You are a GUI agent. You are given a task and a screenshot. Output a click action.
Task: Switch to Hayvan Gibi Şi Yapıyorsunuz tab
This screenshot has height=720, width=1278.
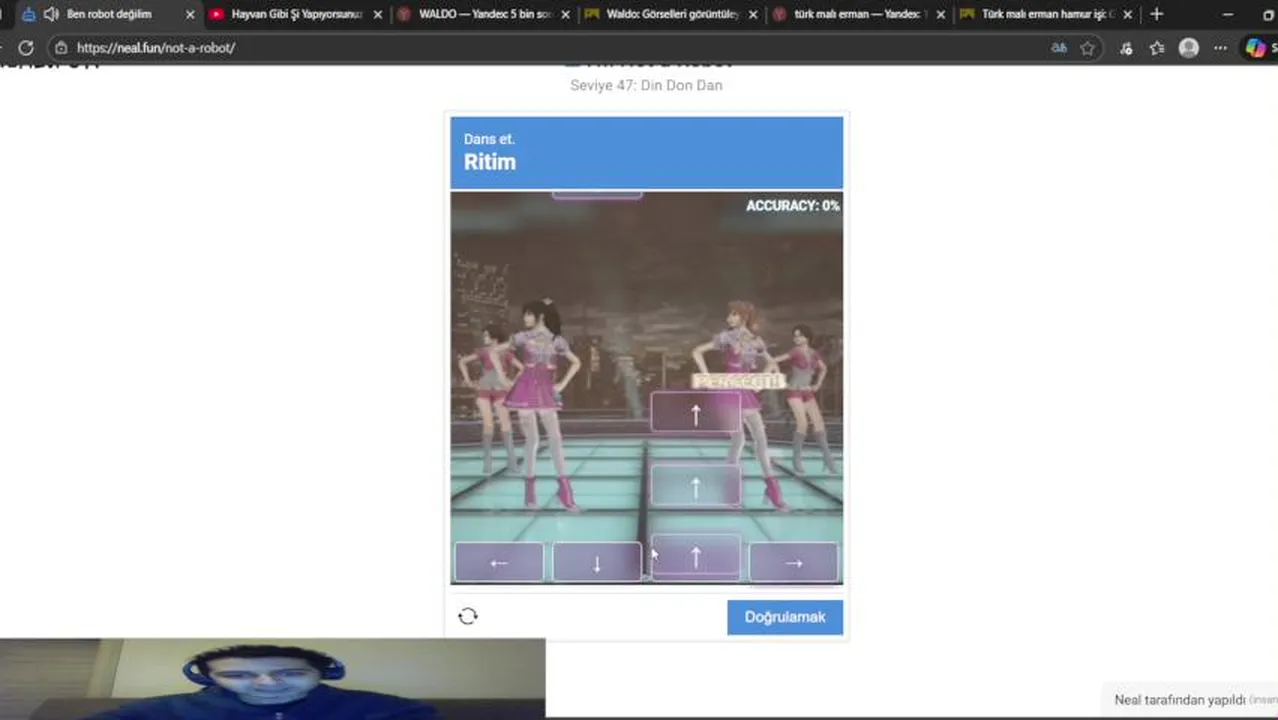tap(296, 14)
